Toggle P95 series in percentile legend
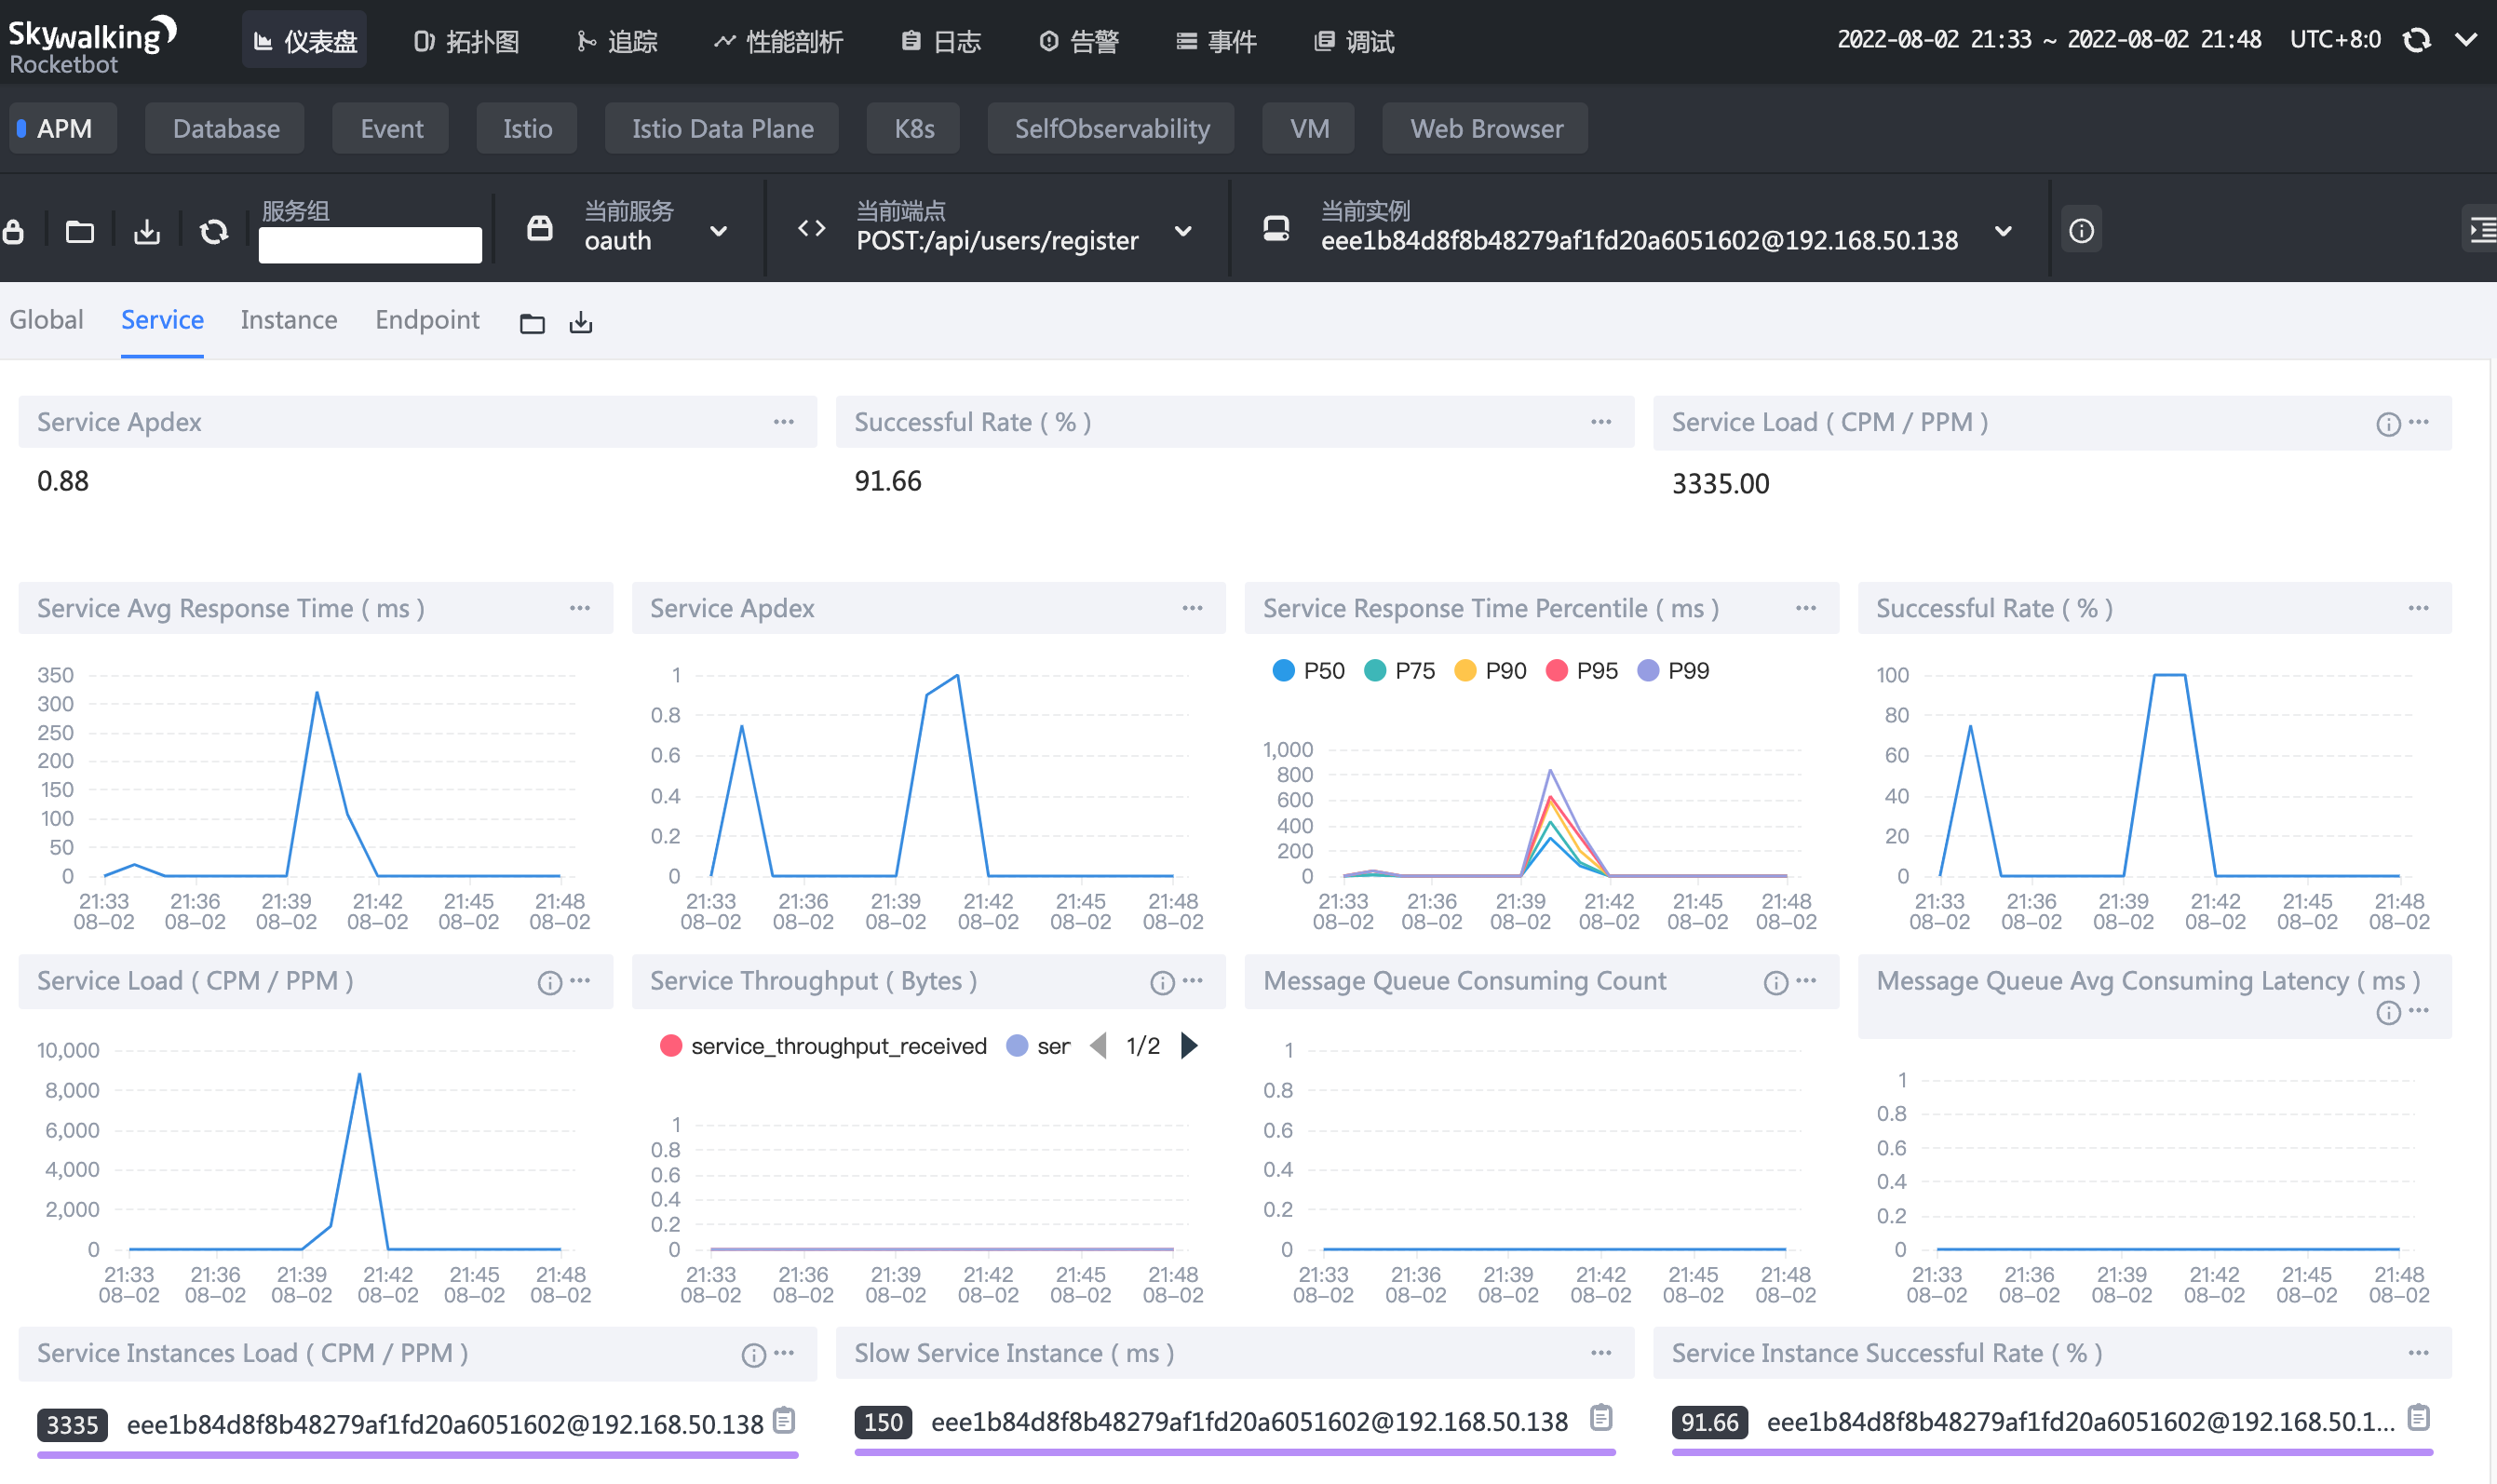Image resolution: width=2497 pixels, height=1484 pixels. [x=1581, y=670]
